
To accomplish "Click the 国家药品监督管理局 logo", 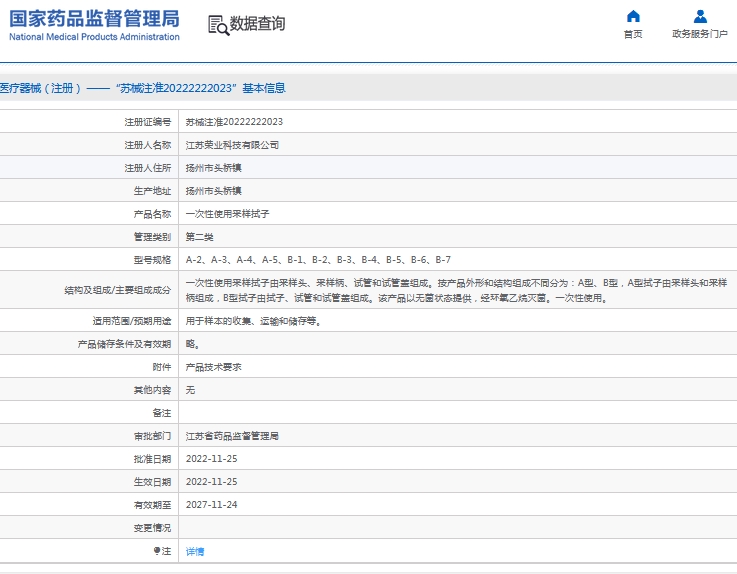I will point(94,25).
